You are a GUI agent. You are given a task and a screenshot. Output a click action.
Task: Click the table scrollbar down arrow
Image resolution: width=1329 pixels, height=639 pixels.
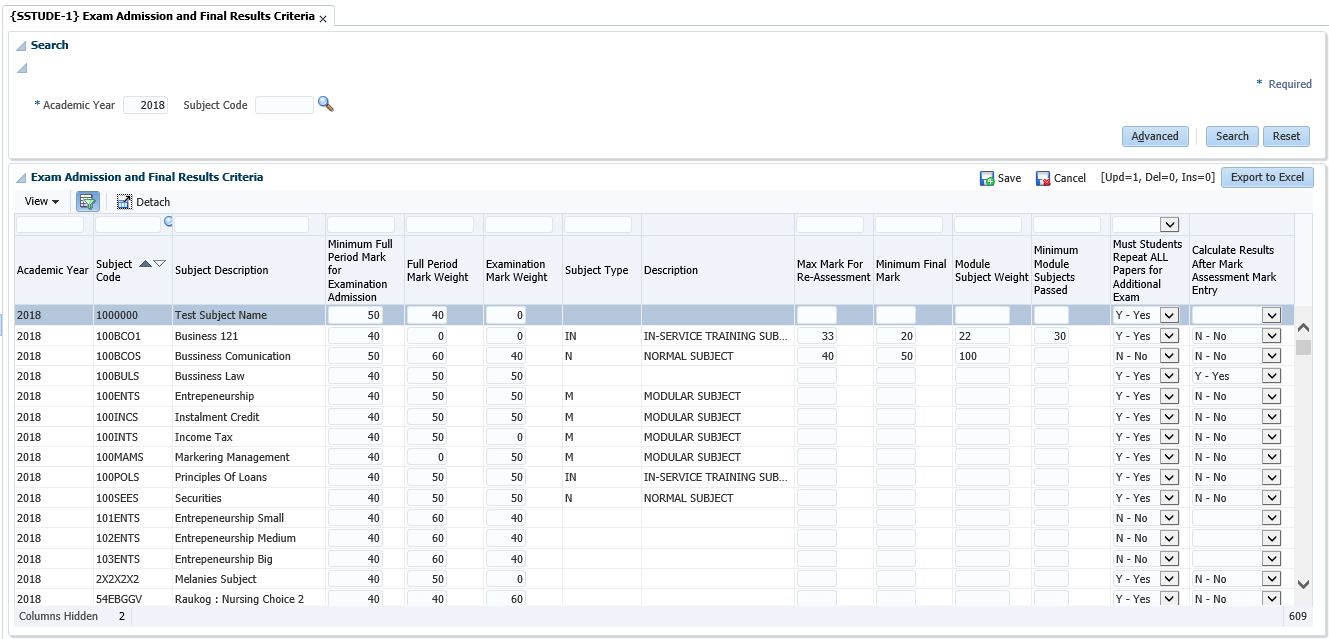(x=1303, y=584)
